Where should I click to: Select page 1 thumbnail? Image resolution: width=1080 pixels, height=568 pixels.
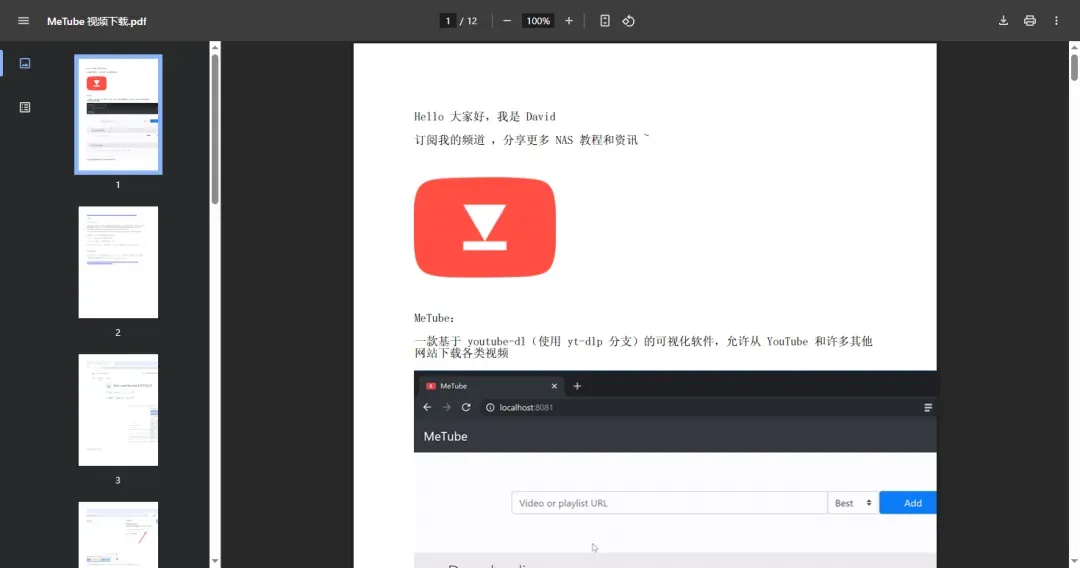[118, 114]
